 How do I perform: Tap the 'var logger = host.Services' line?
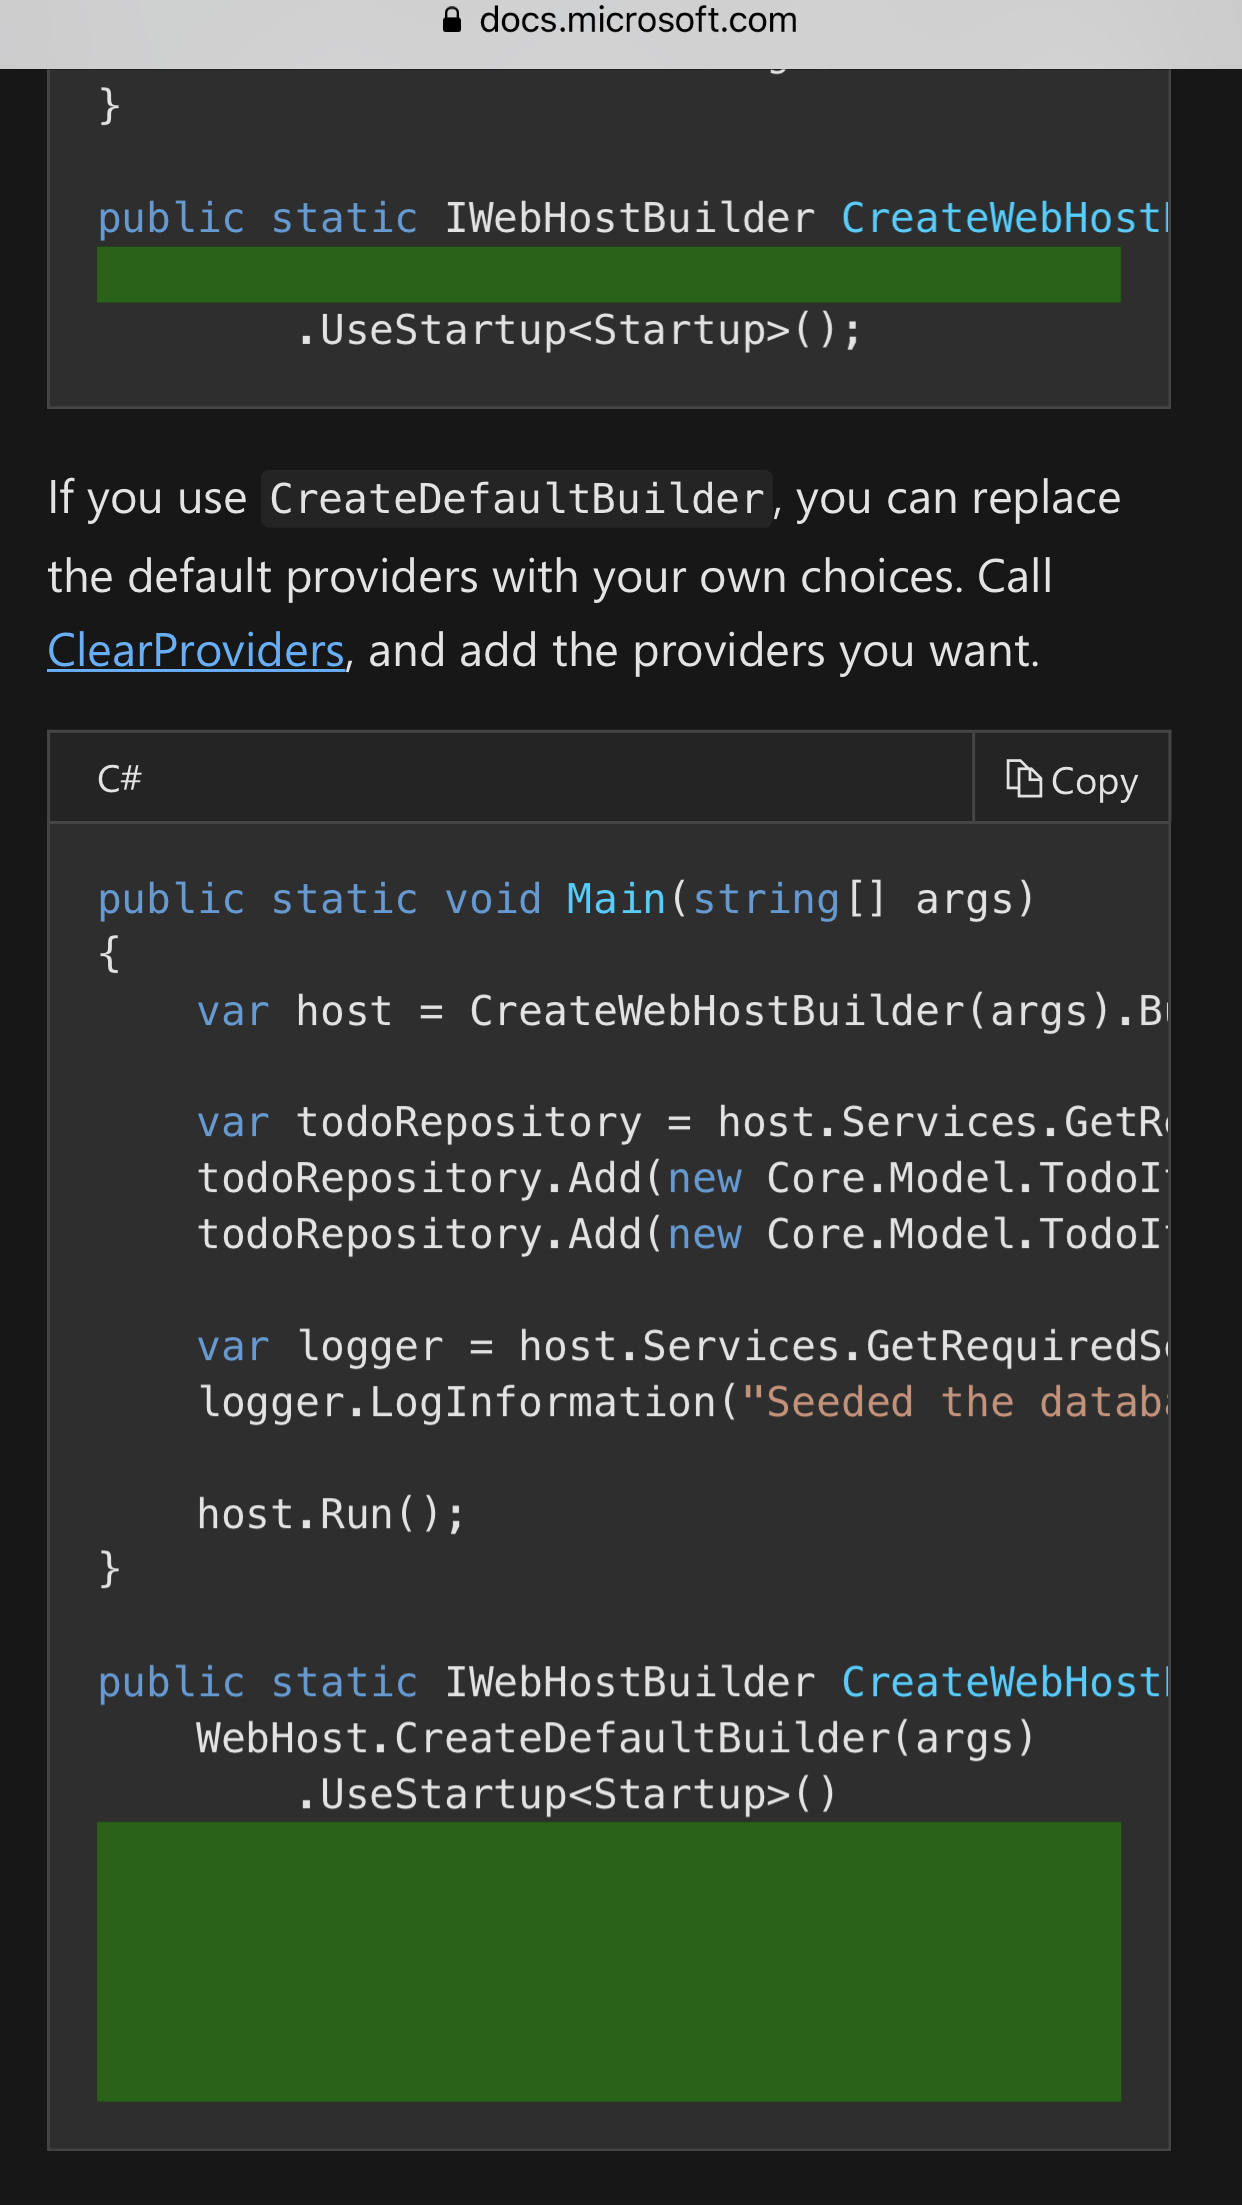tap(682, 1346)
